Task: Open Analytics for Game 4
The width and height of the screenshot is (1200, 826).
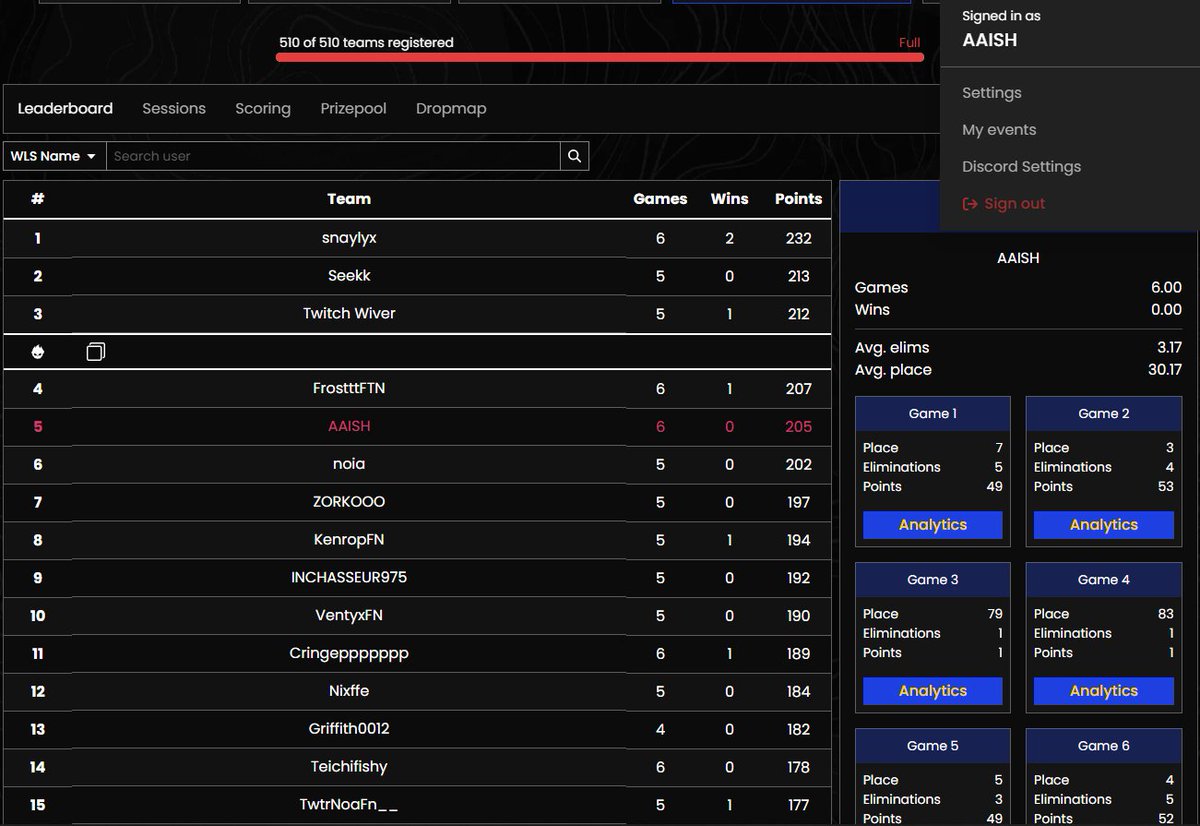Action: [x=1104, y=691]
